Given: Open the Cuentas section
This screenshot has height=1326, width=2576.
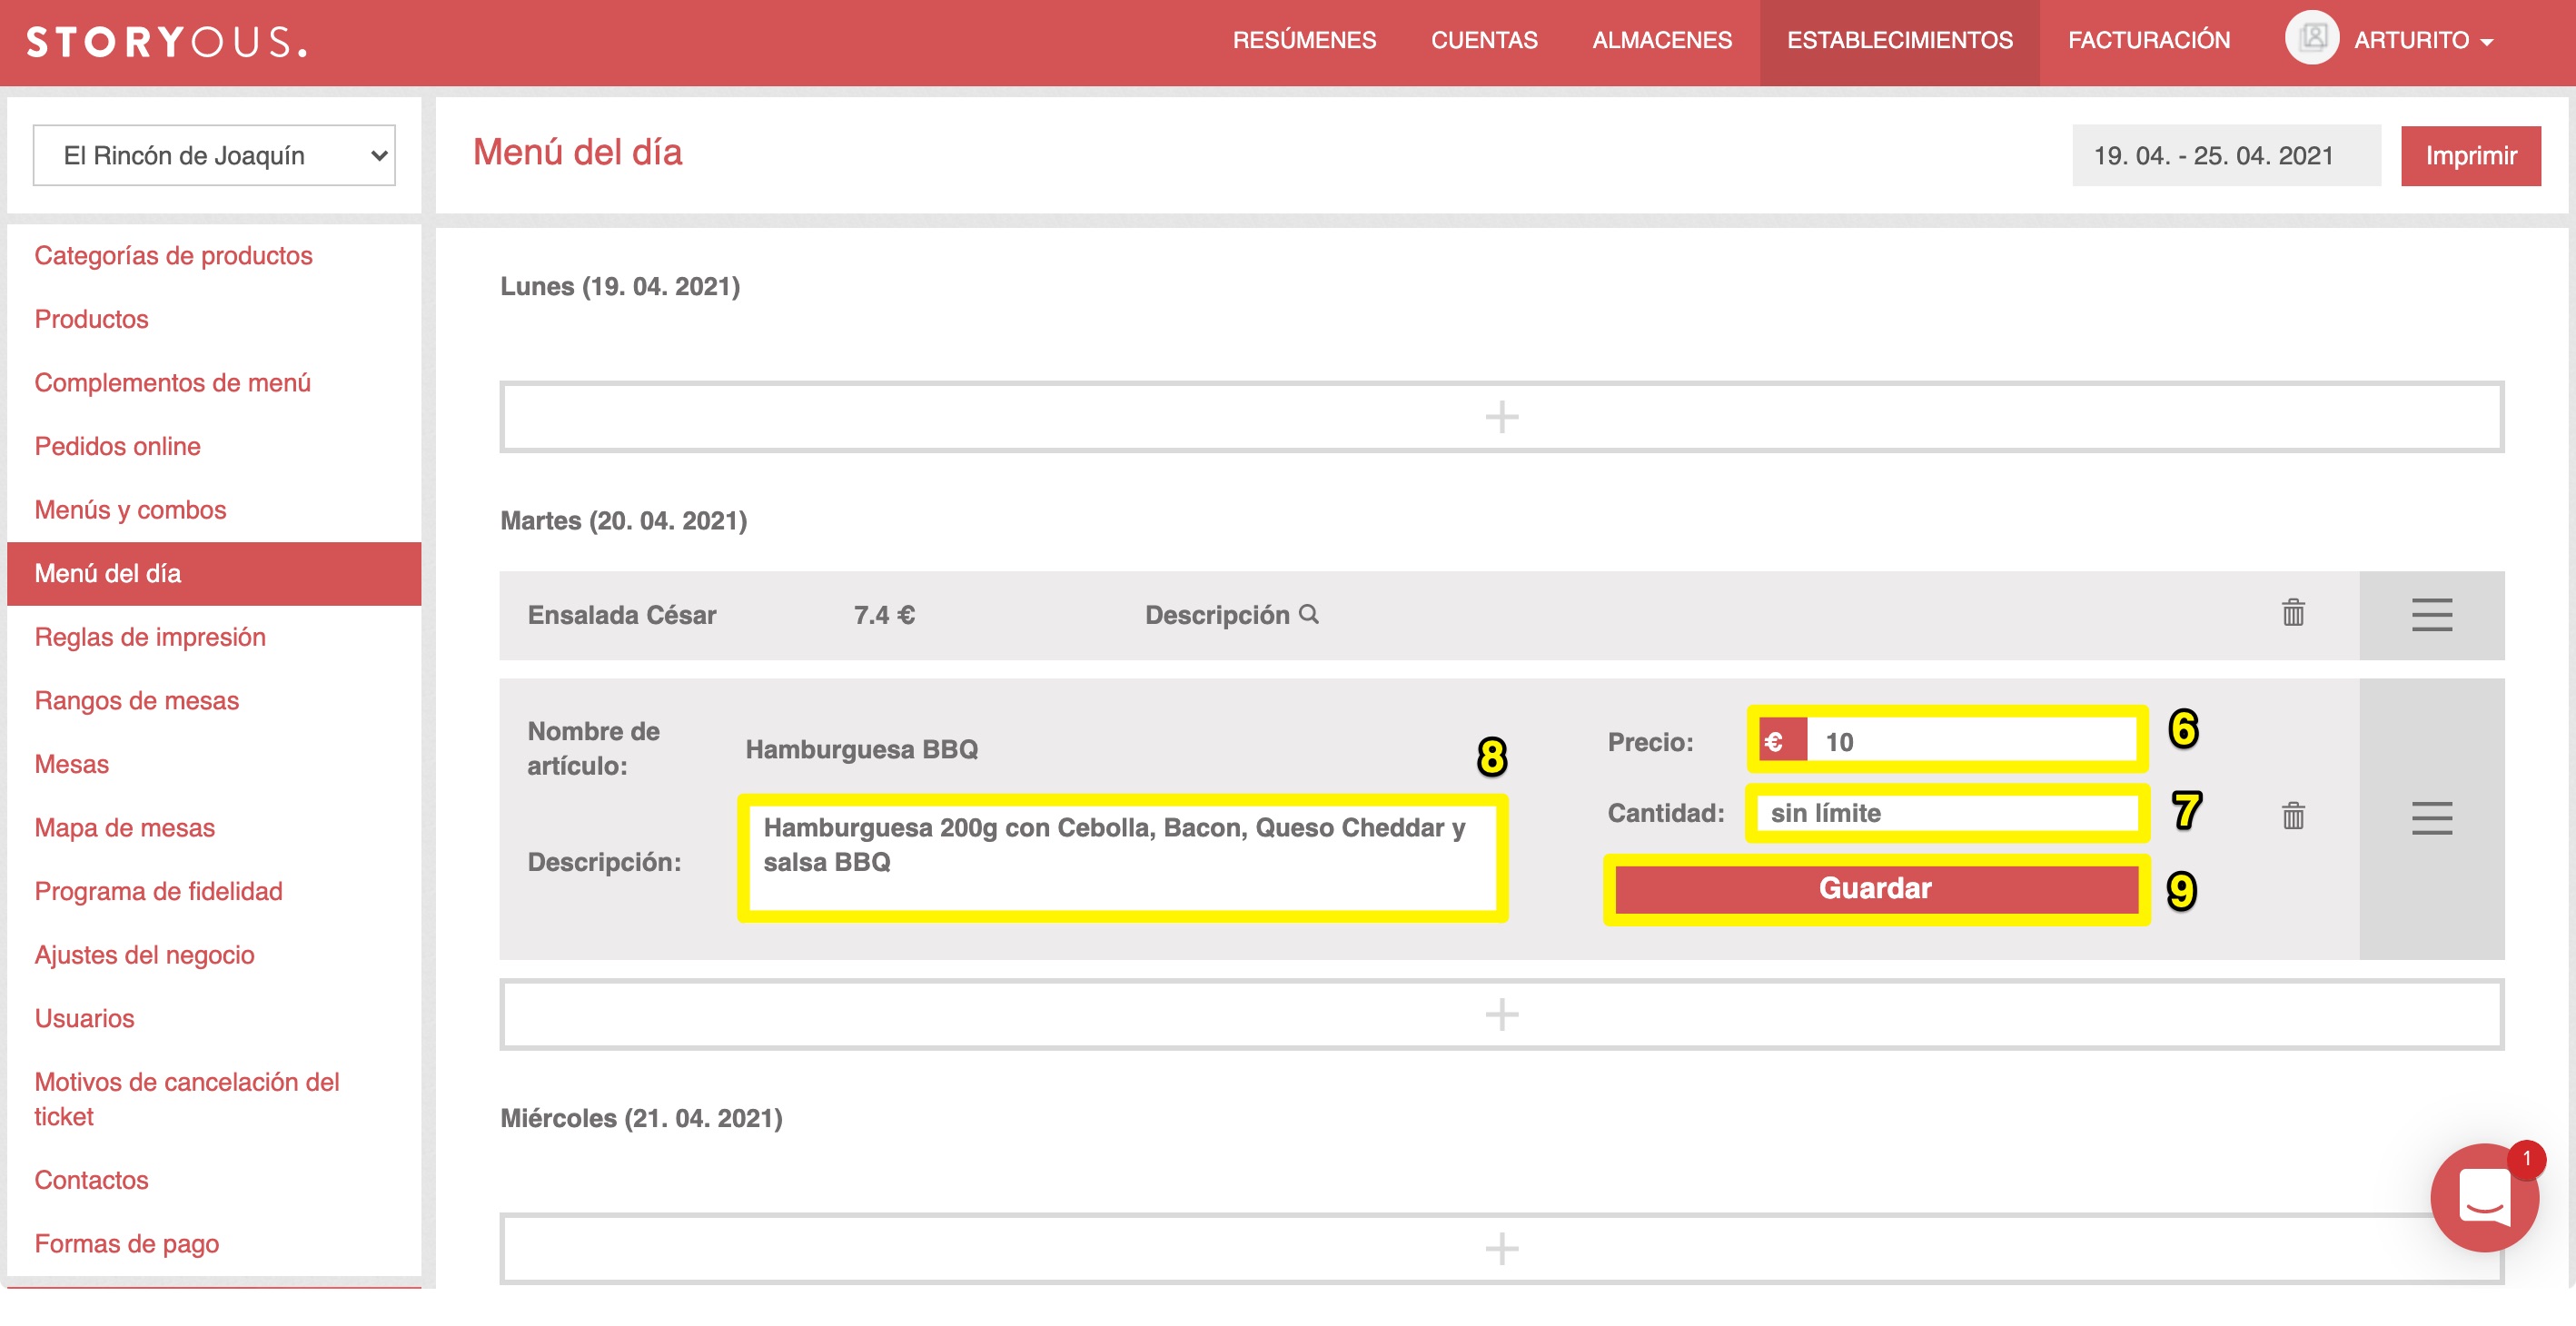Looking at the screenshot, I should (x=1484, y=40).
